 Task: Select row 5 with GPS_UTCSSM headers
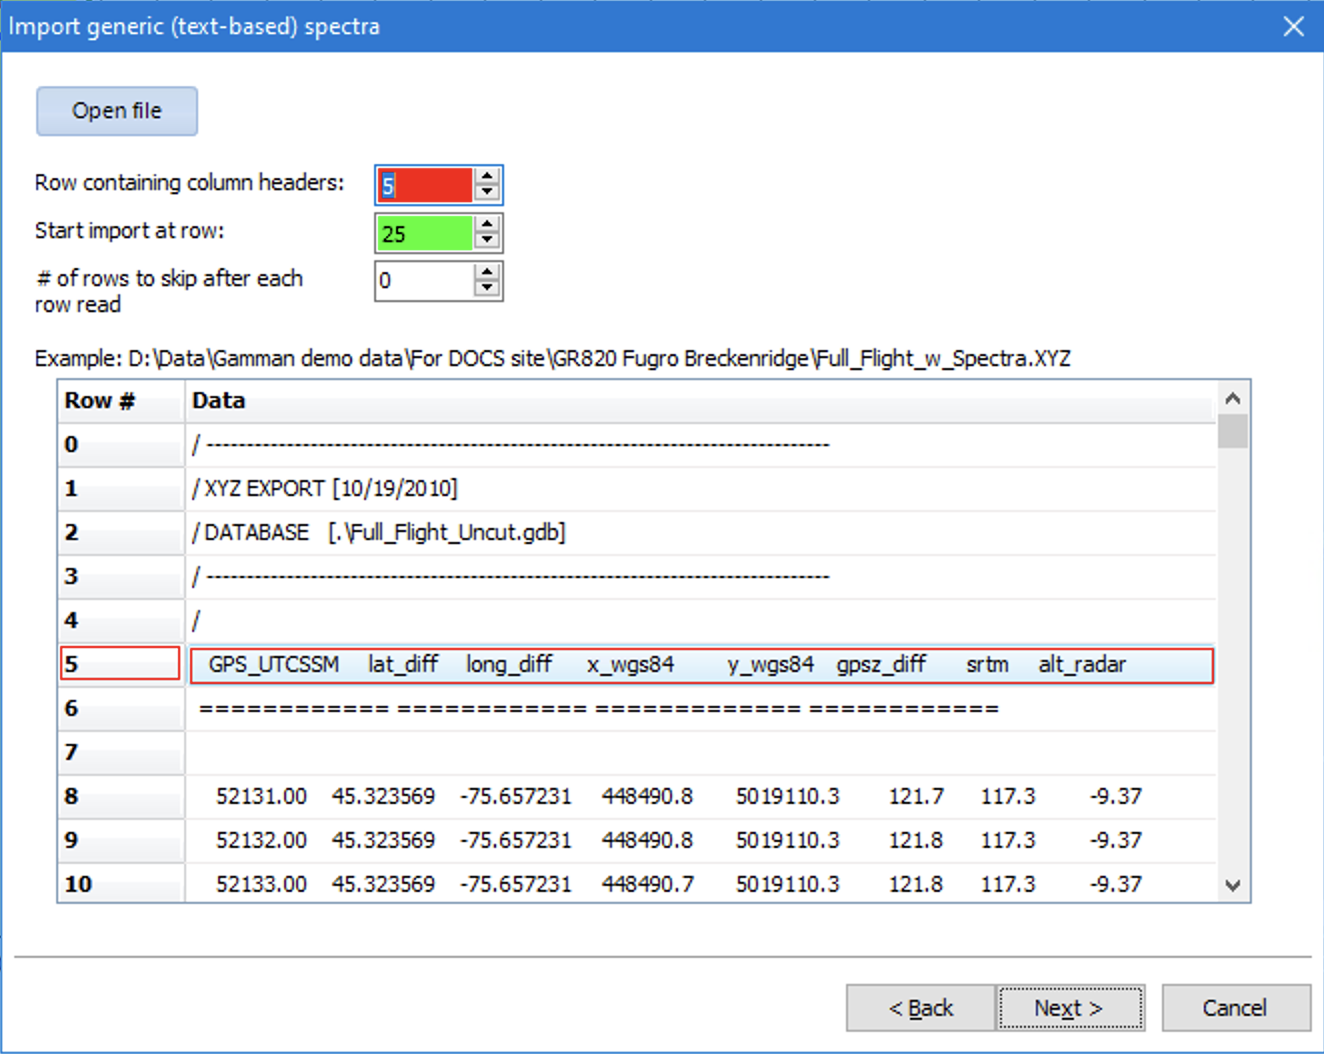pos(700,665)
